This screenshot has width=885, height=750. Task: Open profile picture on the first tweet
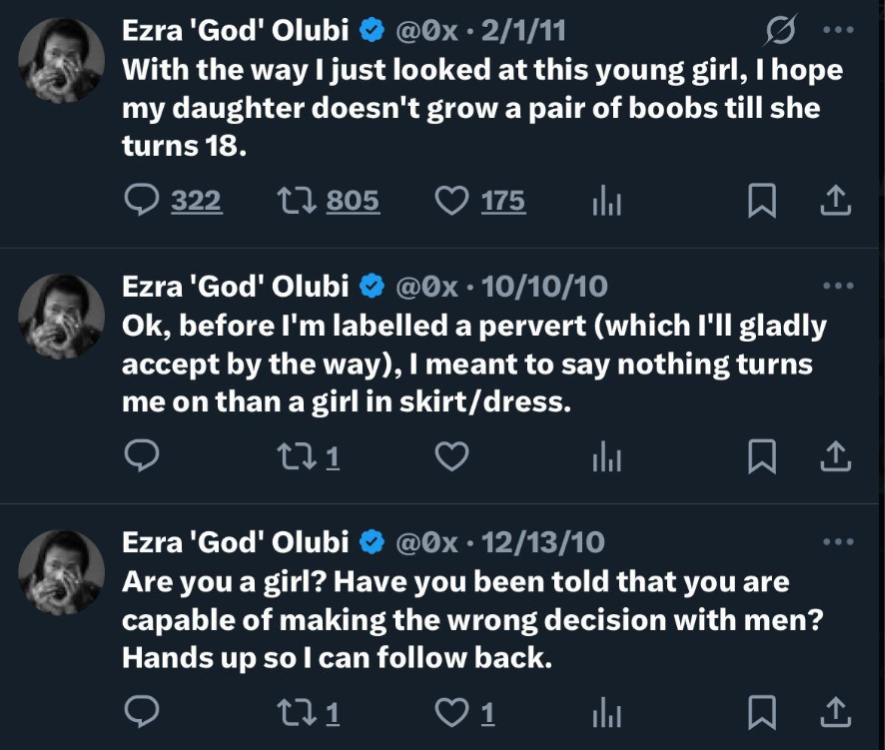(62, 60)
